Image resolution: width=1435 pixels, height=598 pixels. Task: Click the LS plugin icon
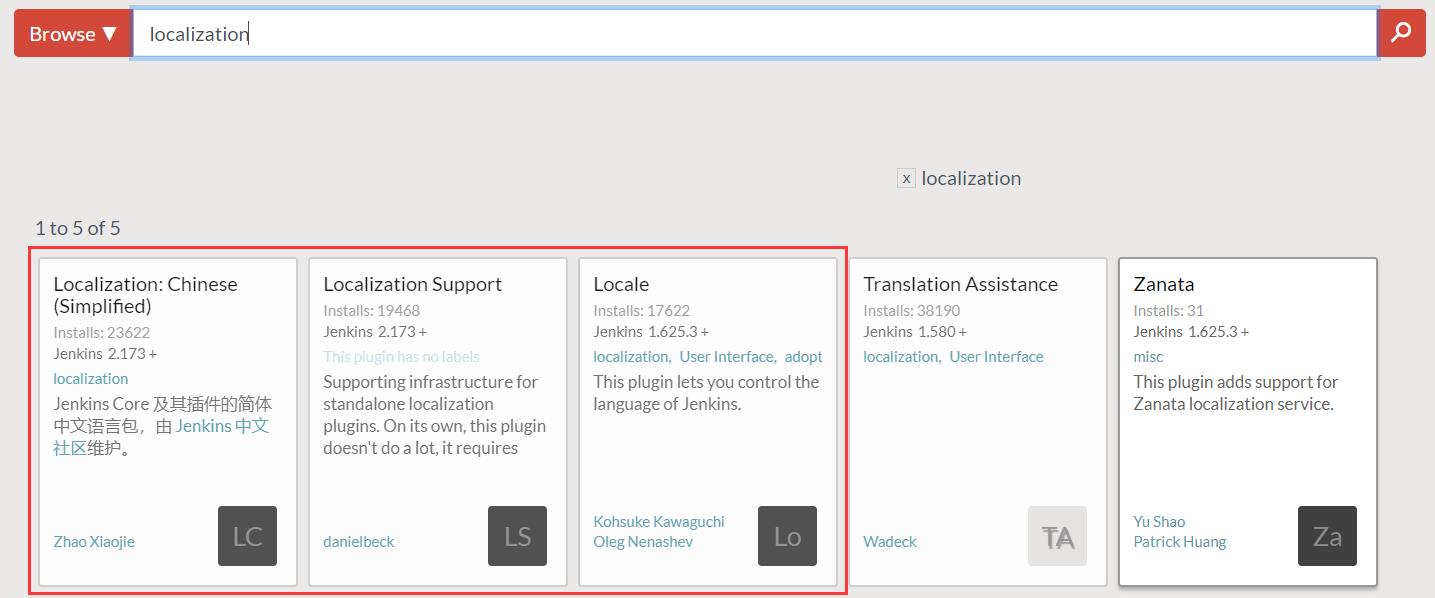(x=517, y=536)
